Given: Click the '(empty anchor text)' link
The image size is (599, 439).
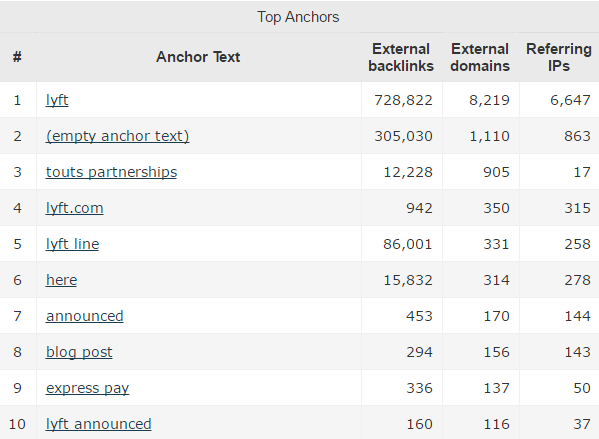Looking at the screenshot, I should [117, 136].
